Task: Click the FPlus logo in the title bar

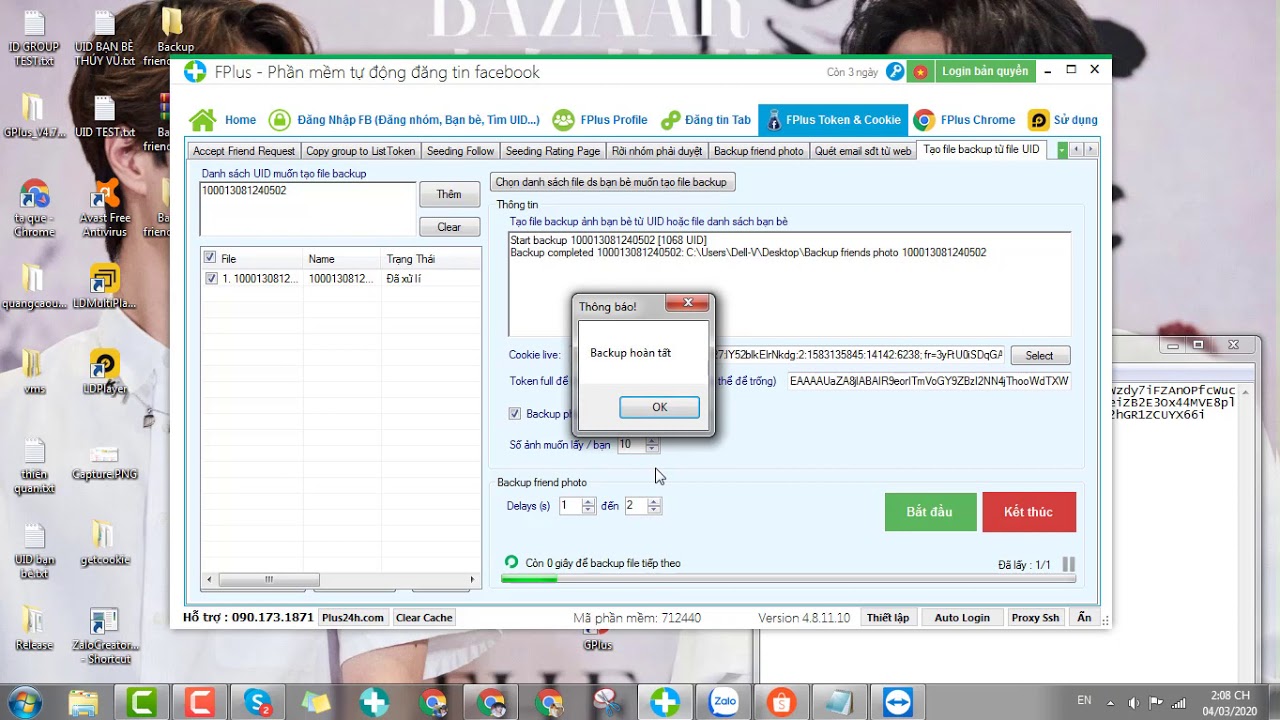Action: [x=196, y=72]
